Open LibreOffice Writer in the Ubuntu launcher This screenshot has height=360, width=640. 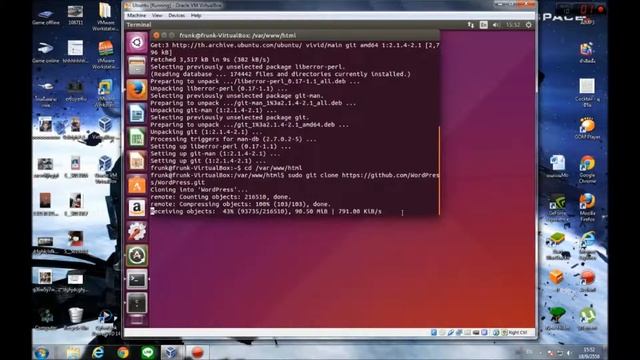[137, 113]
